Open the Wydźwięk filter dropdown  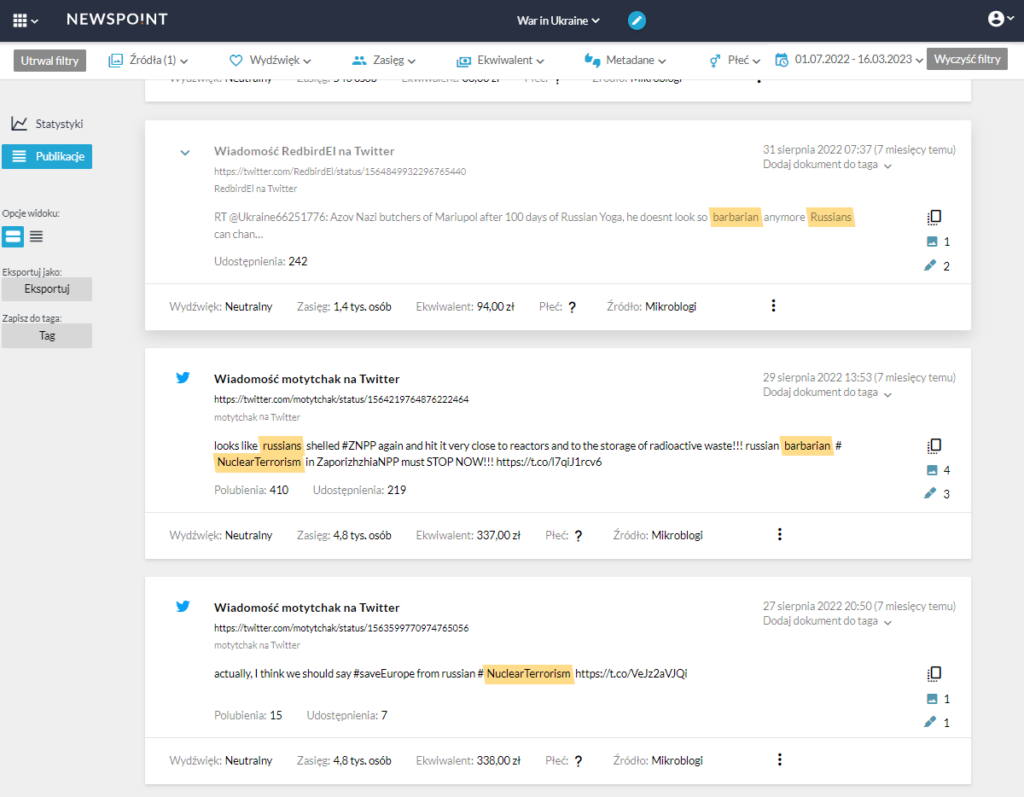pyautogui.click(x=270, y=60)
